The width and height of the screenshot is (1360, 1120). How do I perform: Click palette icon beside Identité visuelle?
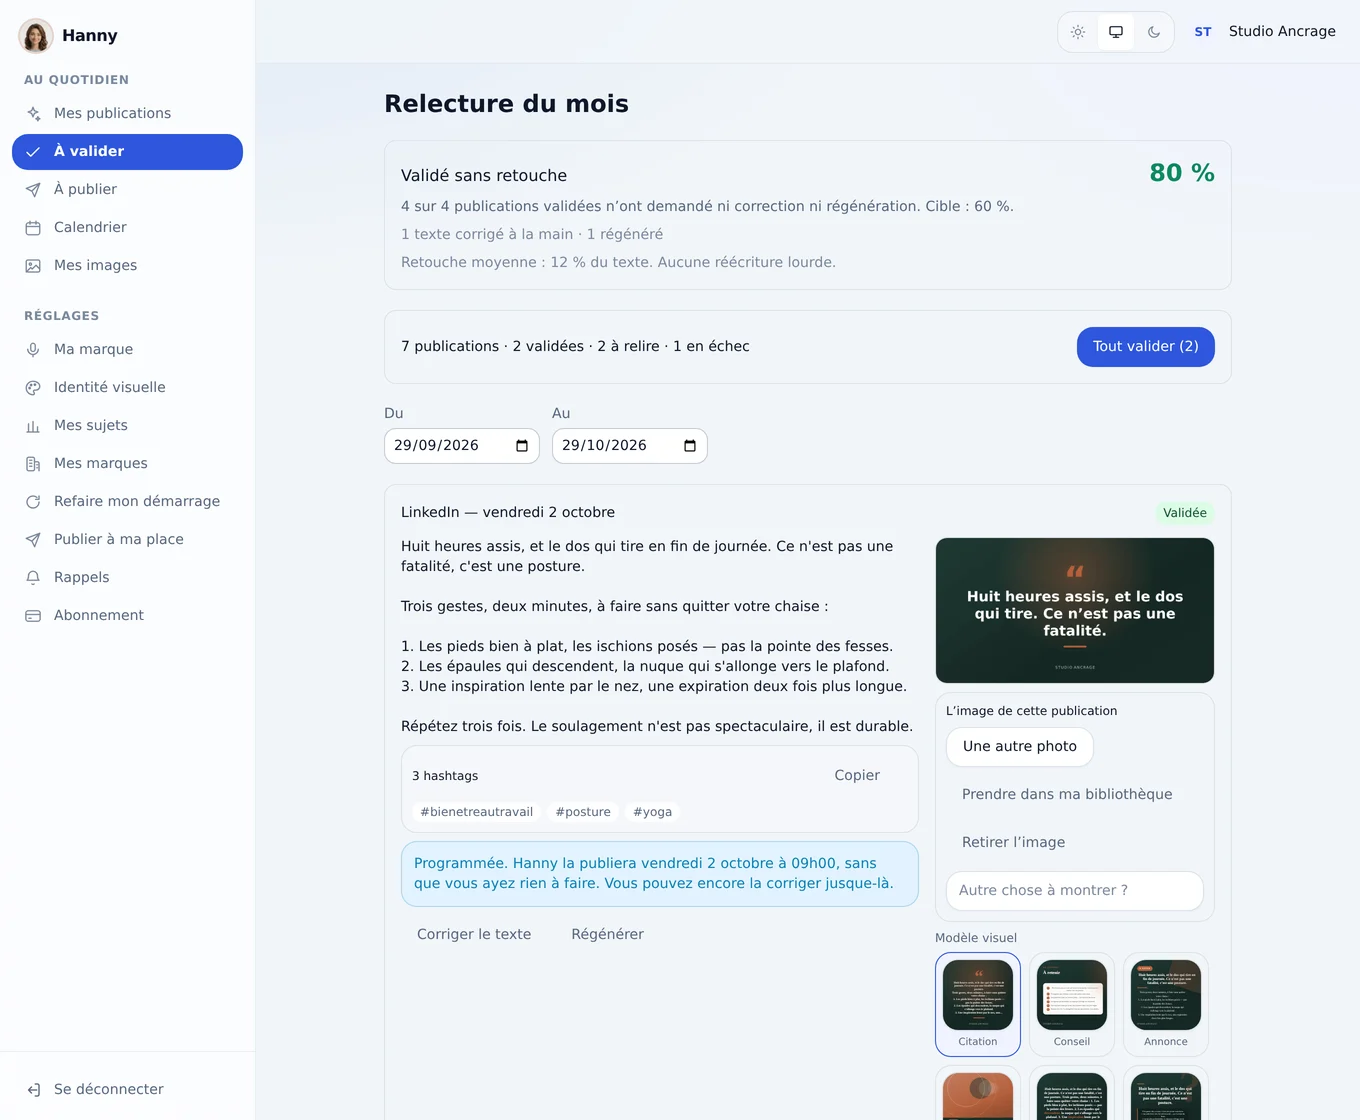(33, 387)
